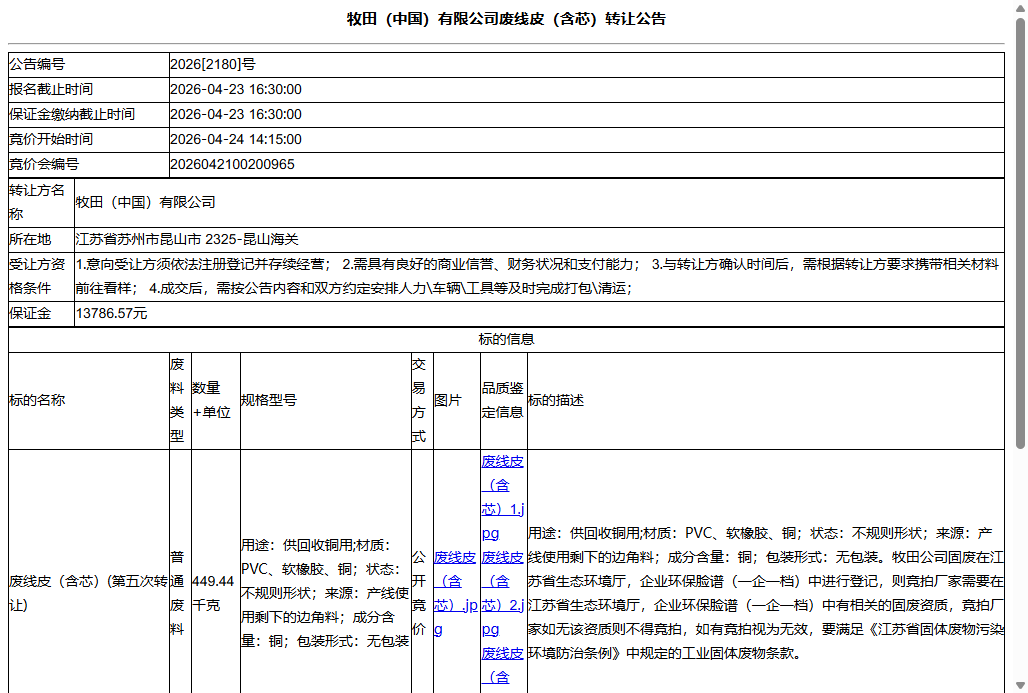Click the announcement number 2026[2180]号
The width and height of the screenshot is (1028, 693).
[213, 64]
